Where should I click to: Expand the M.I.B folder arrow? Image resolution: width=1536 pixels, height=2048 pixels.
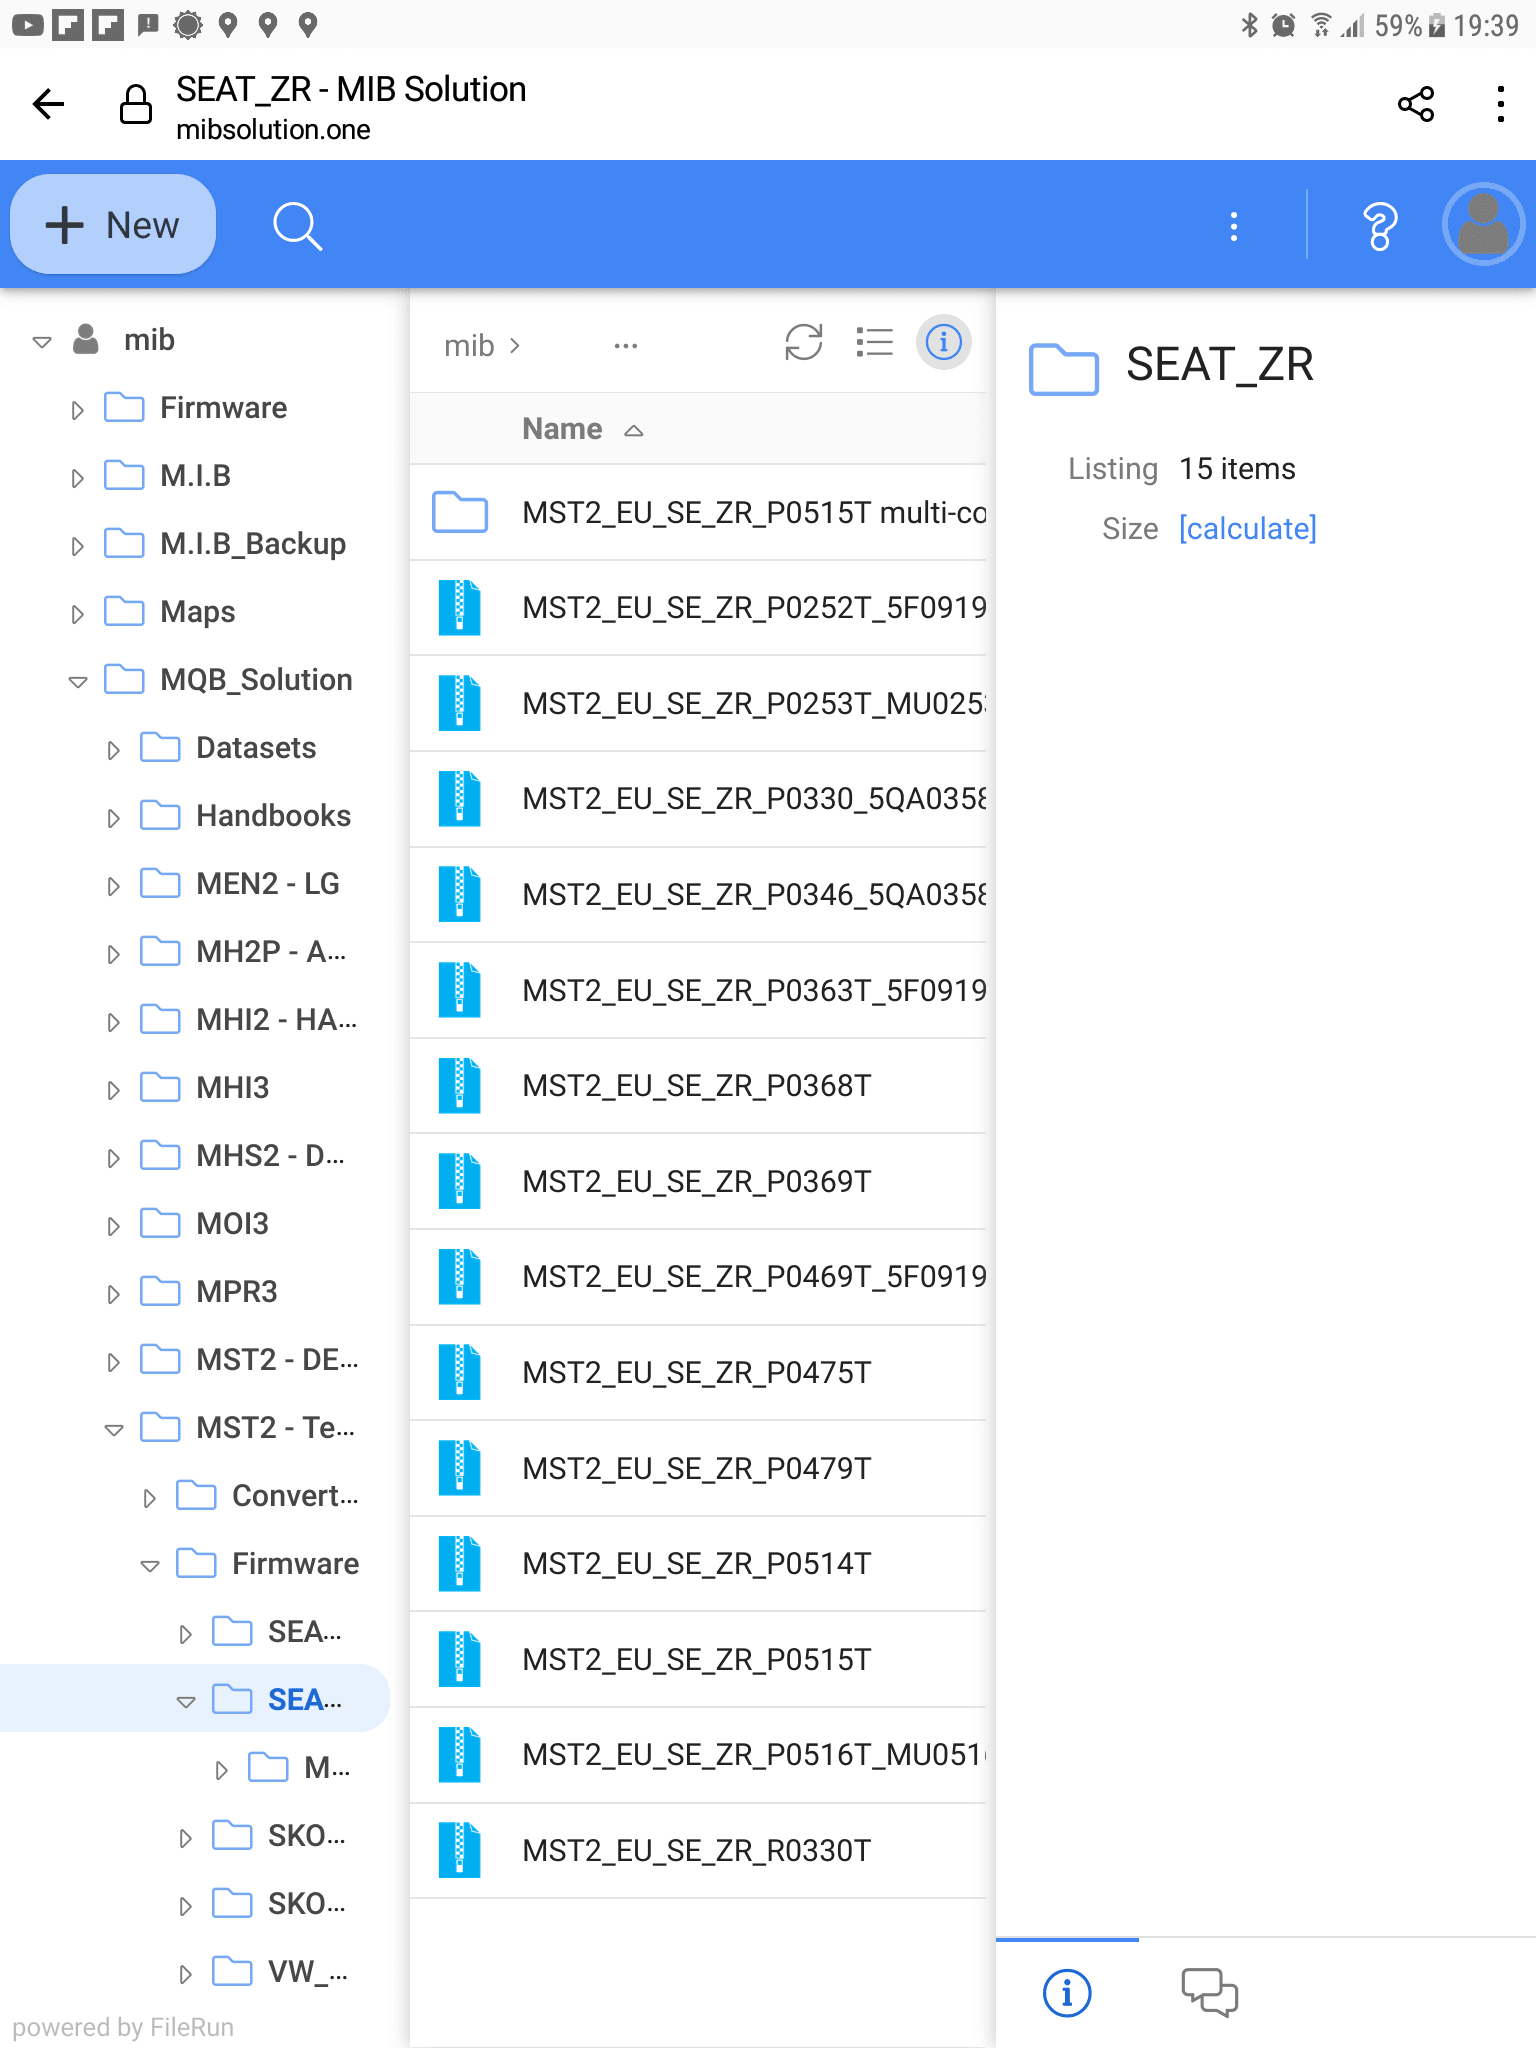(x=77, y=478)
